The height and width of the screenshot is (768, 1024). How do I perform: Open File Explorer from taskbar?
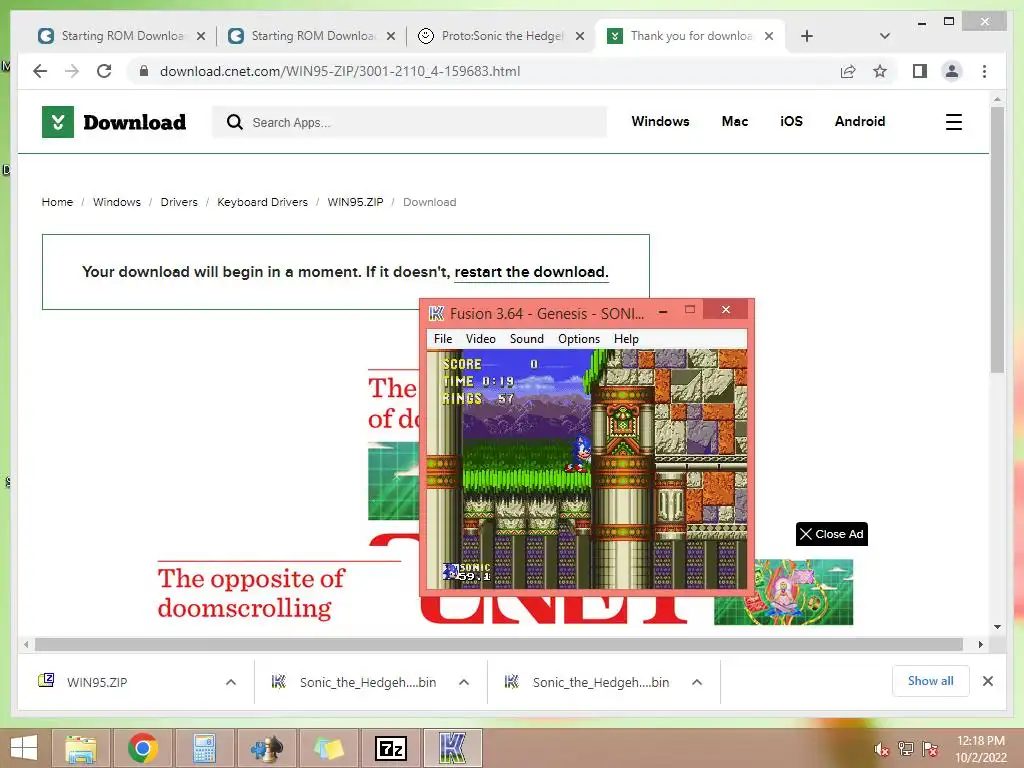point(81,748)
